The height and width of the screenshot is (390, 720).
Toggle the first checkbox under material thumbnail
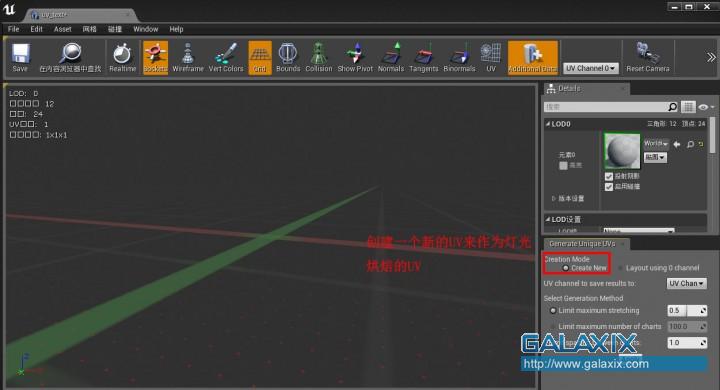click(x=609, y=176)
